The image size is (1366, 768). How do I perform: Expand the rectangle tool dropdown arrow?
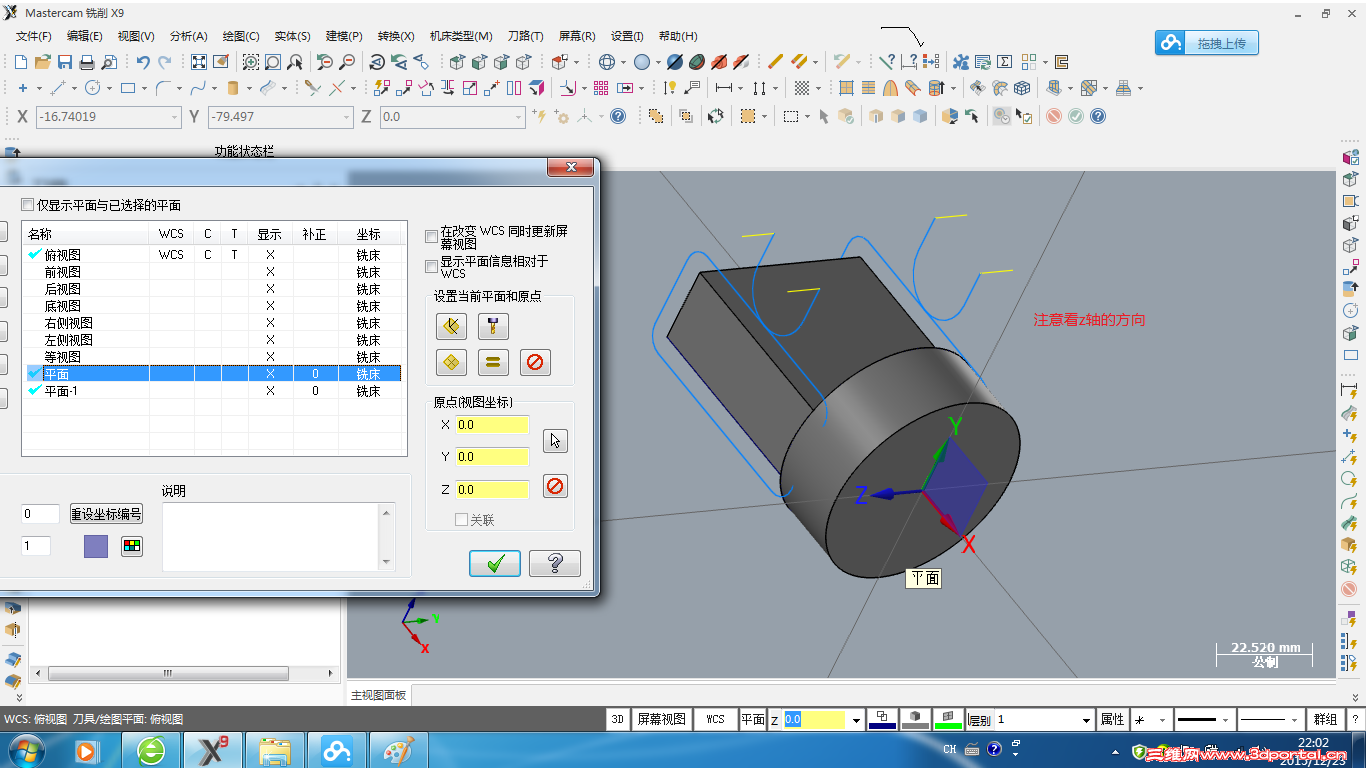click(146, 89)
